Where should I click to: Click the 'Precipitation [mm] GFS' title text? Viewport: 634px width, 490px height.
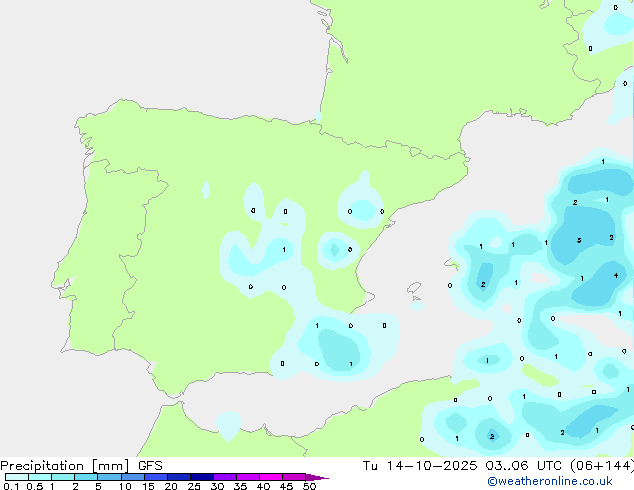81,466
